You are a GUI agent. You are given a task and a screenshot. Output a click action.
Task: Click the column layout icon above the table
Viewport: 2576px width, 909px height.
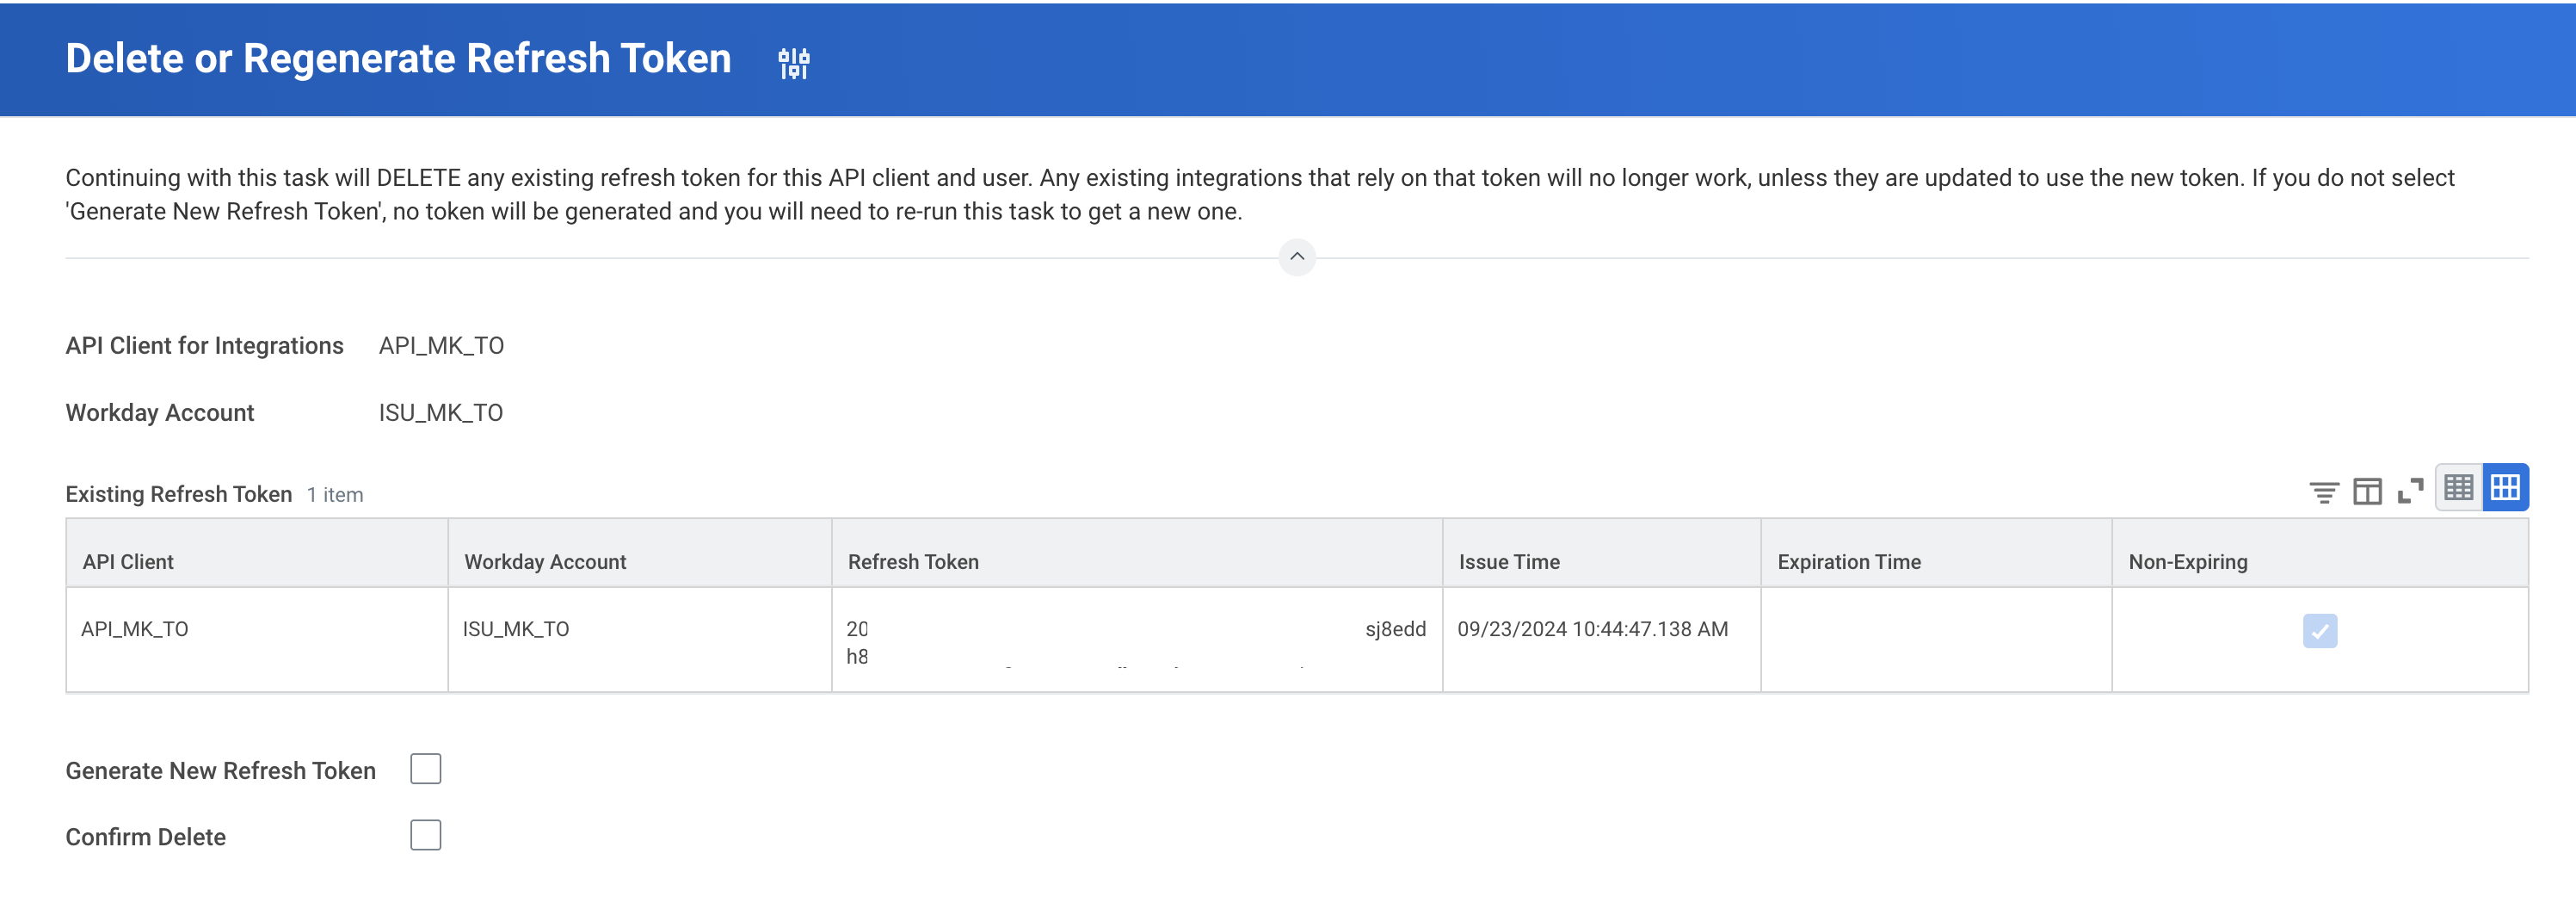[2367, 491]
